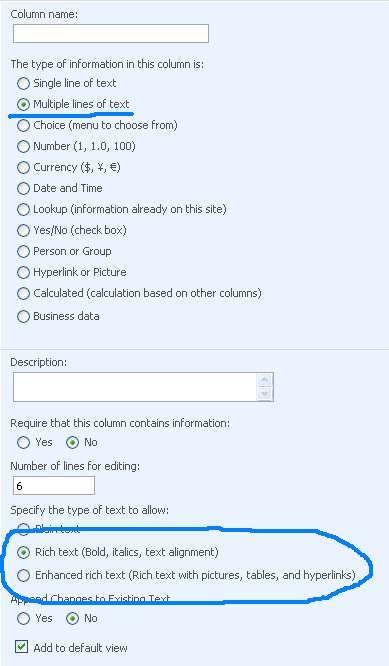Click inside the Description text box
Screen dimensions: 389x666
click(x=135, y=387)
